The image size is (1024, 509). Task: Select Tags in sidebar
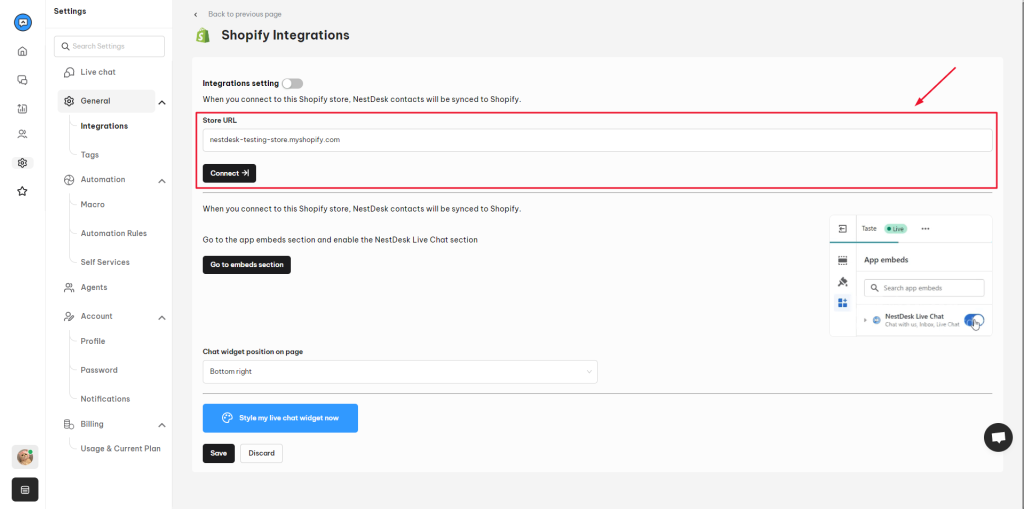pyautogui.click(x=89, y=155)
